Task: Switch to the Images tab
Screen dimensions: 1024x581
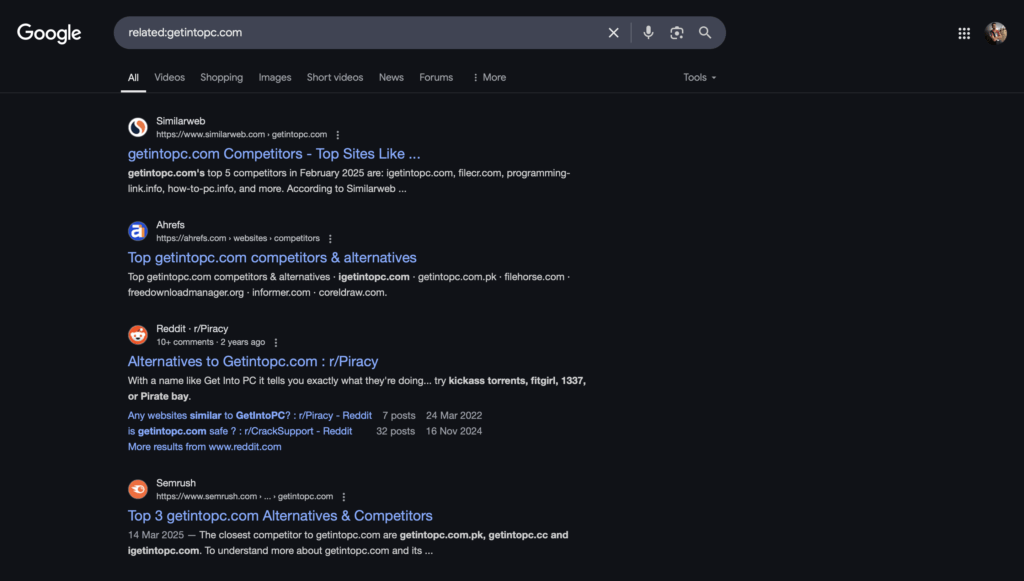Action: [275, 77]
